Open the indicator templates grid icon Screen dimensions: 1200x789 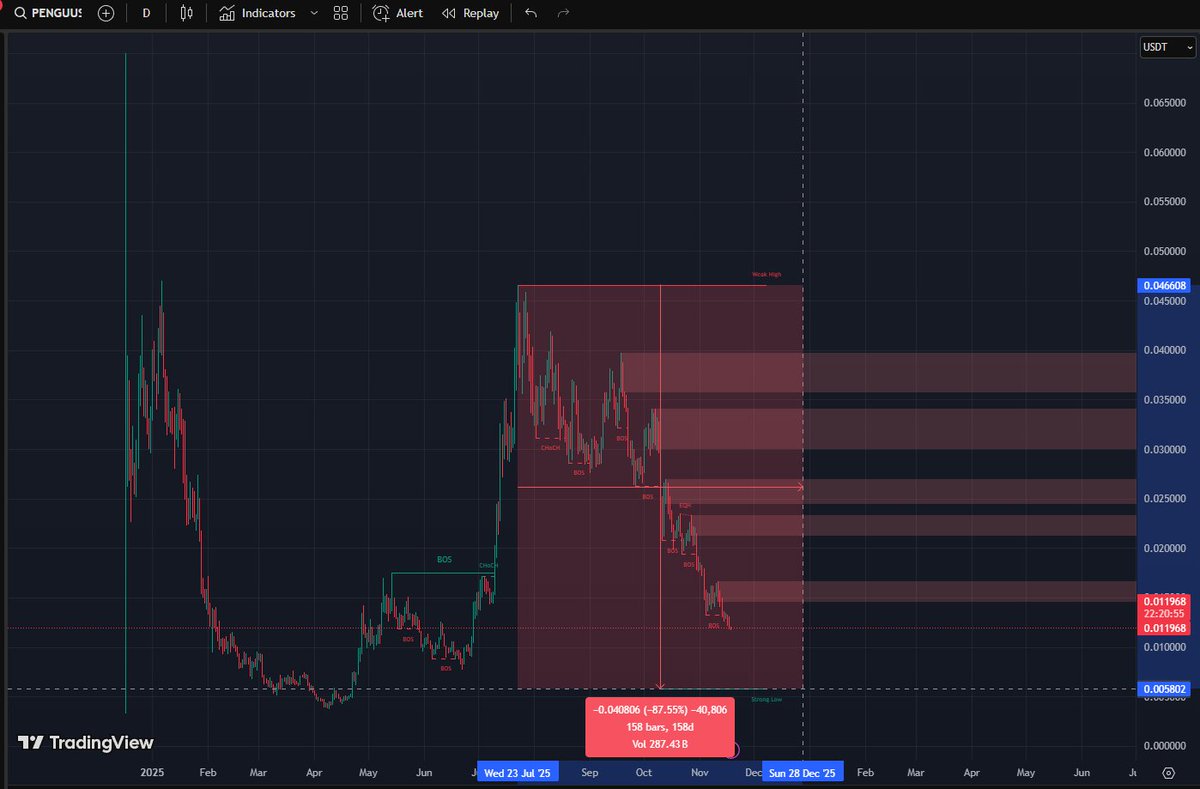click(341, 13)
